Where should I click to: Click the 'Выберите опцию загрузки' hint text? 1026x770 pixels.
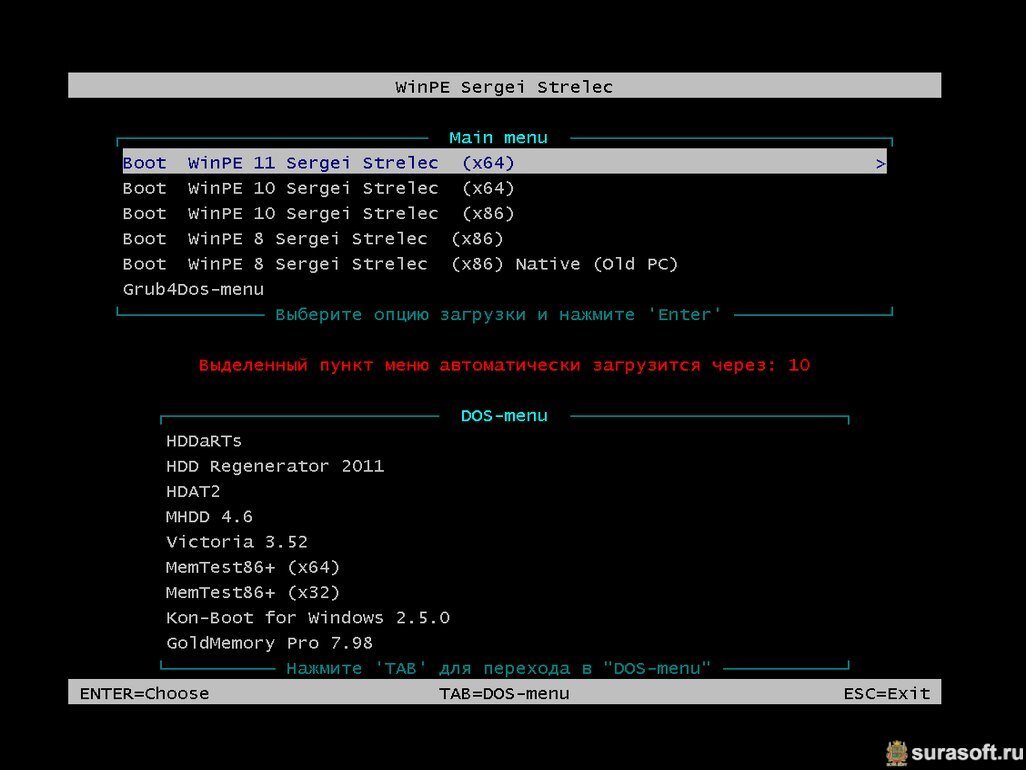point(498,315)
